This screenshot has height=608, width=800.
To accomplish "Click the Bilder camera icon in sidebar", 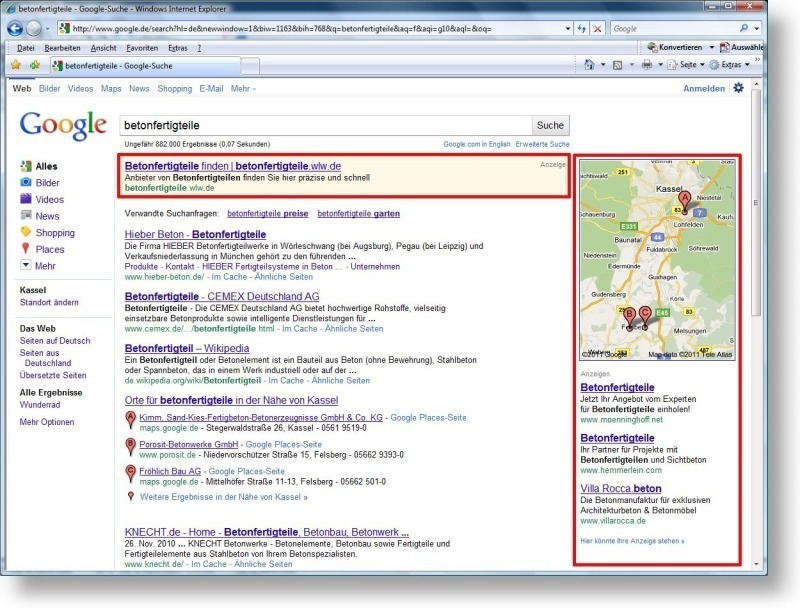I will 26,182.
